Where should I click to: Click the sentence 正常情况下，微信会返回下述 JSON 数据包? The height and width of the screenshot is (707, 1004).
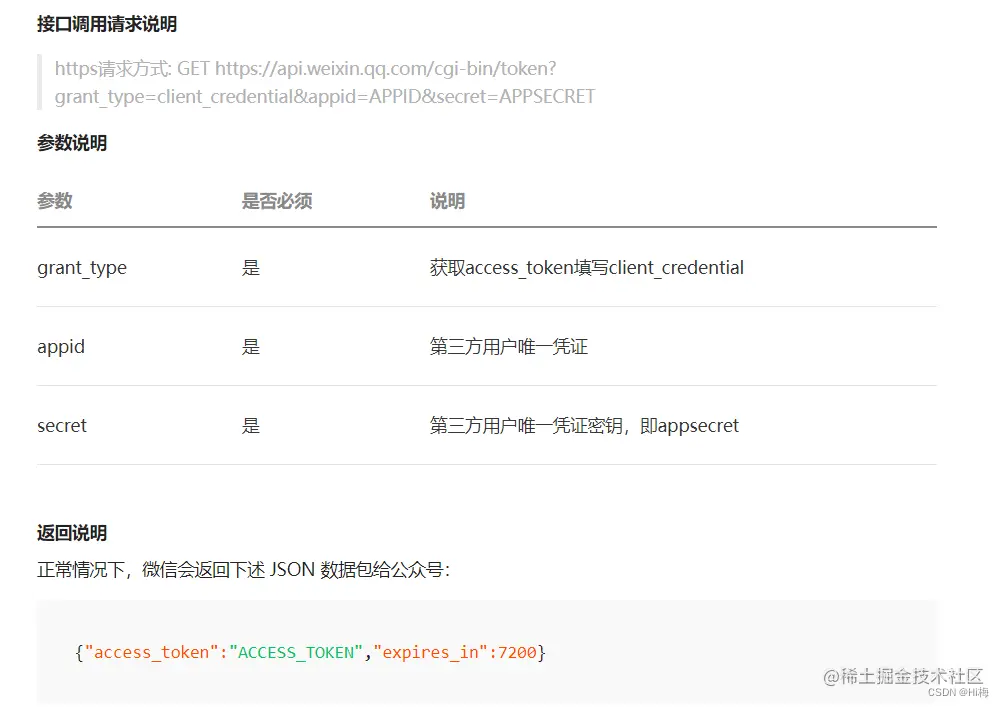click(x=243, y=569)
